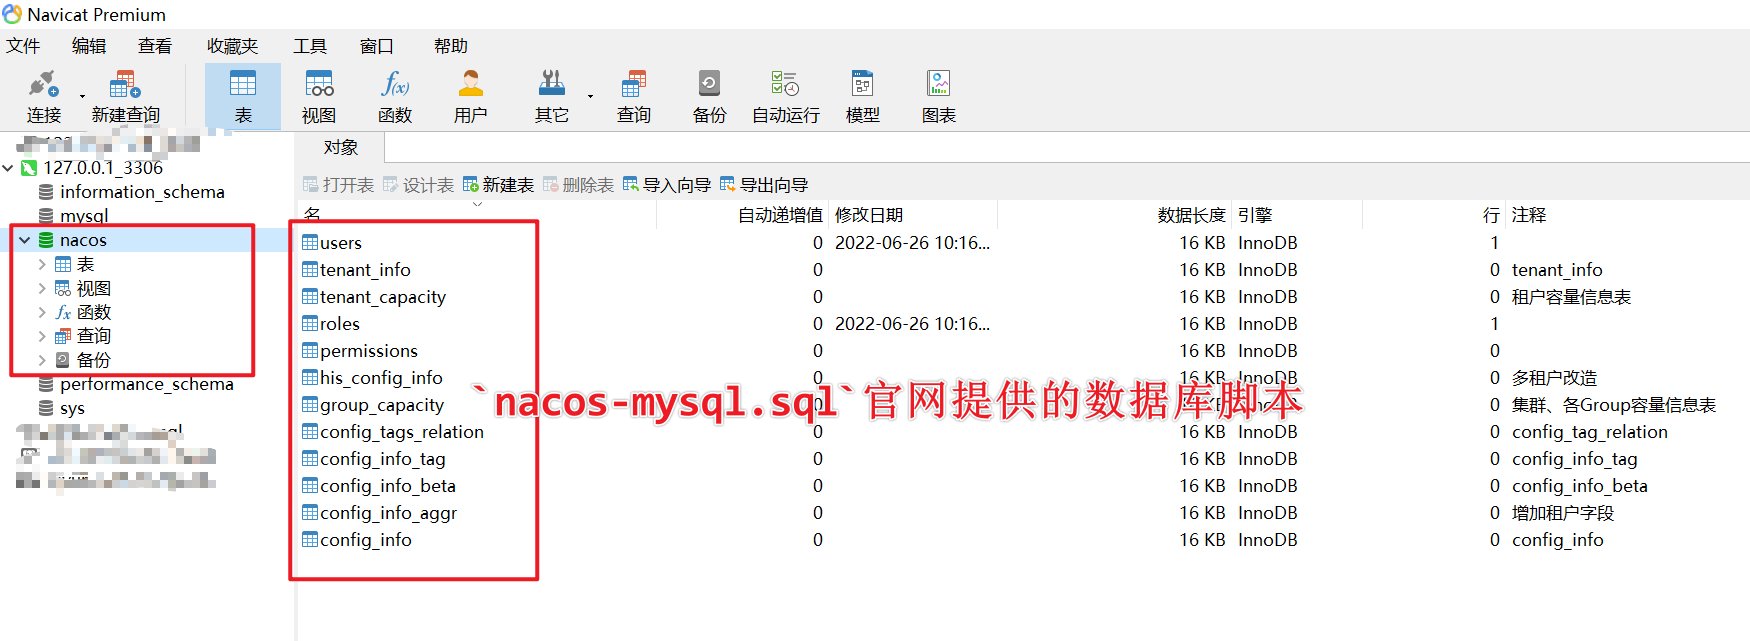Click the 增加租户字段 comment cell
Viewport: 1750px width, 641px height.
pyautogui.click(x=1563, y=513)
